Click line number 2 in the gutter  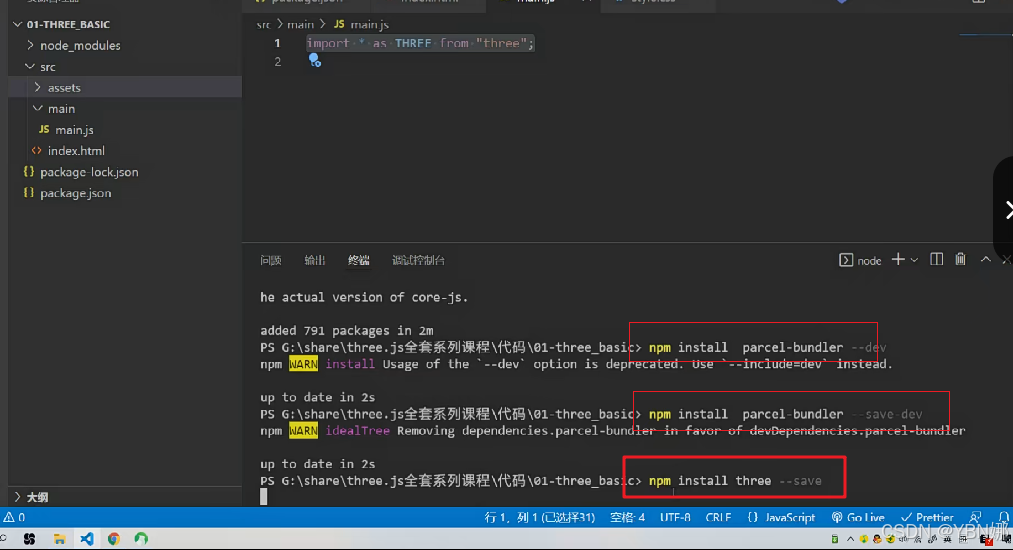tap(277, 62)
